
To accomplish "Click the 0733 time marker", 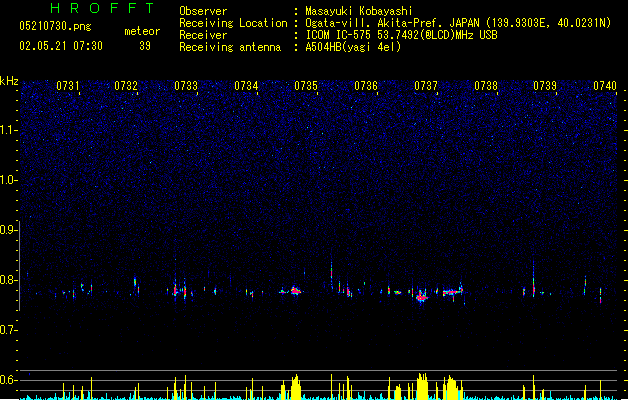I will point(186,86).
